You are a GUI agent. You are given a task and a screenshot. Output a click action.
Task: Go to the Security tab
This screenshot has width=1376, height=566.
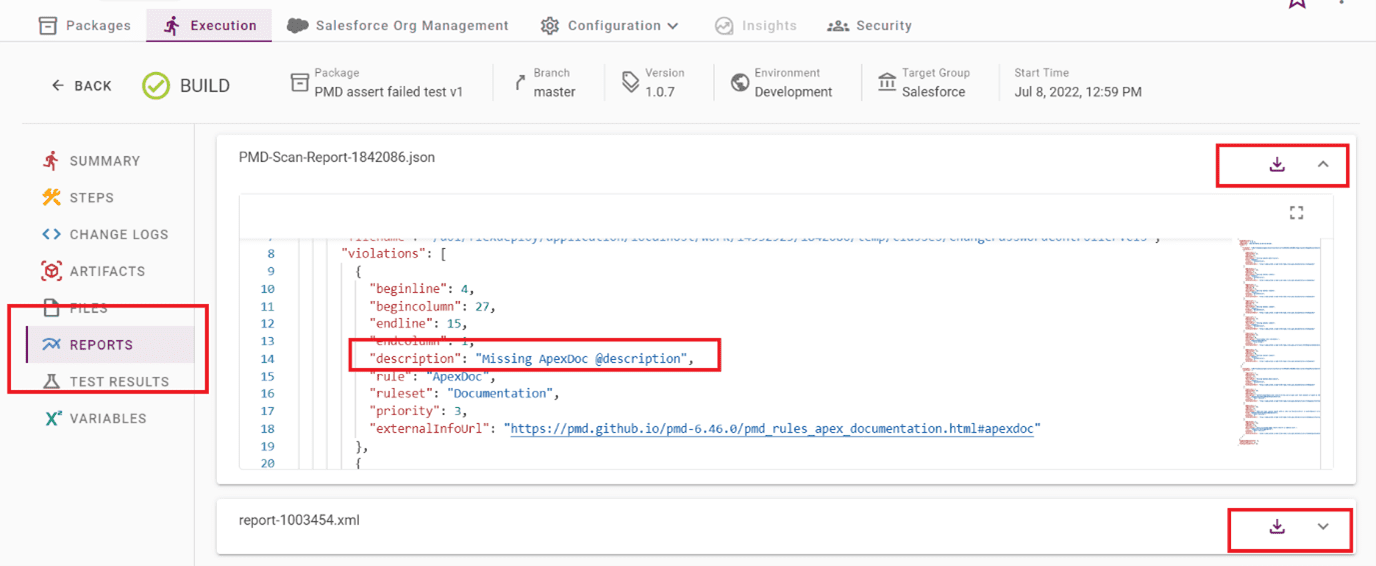[x=870, y=25]
